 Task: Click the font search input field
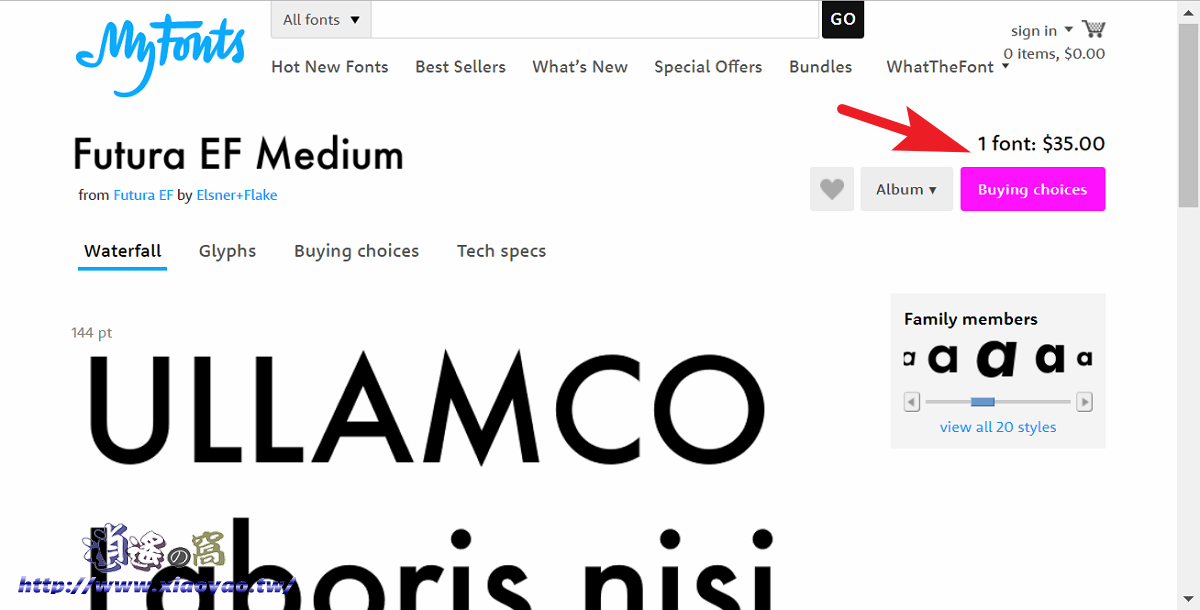pyautogui.click(x=595, y=19)
